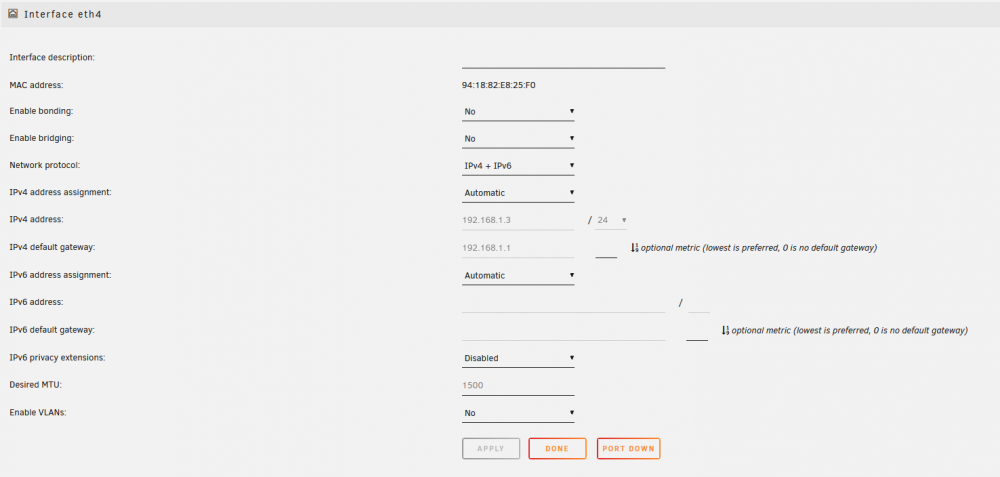Click the IPv4 default gateway field 192.168.1.1

pyautogui.click(x=518, y=247)
